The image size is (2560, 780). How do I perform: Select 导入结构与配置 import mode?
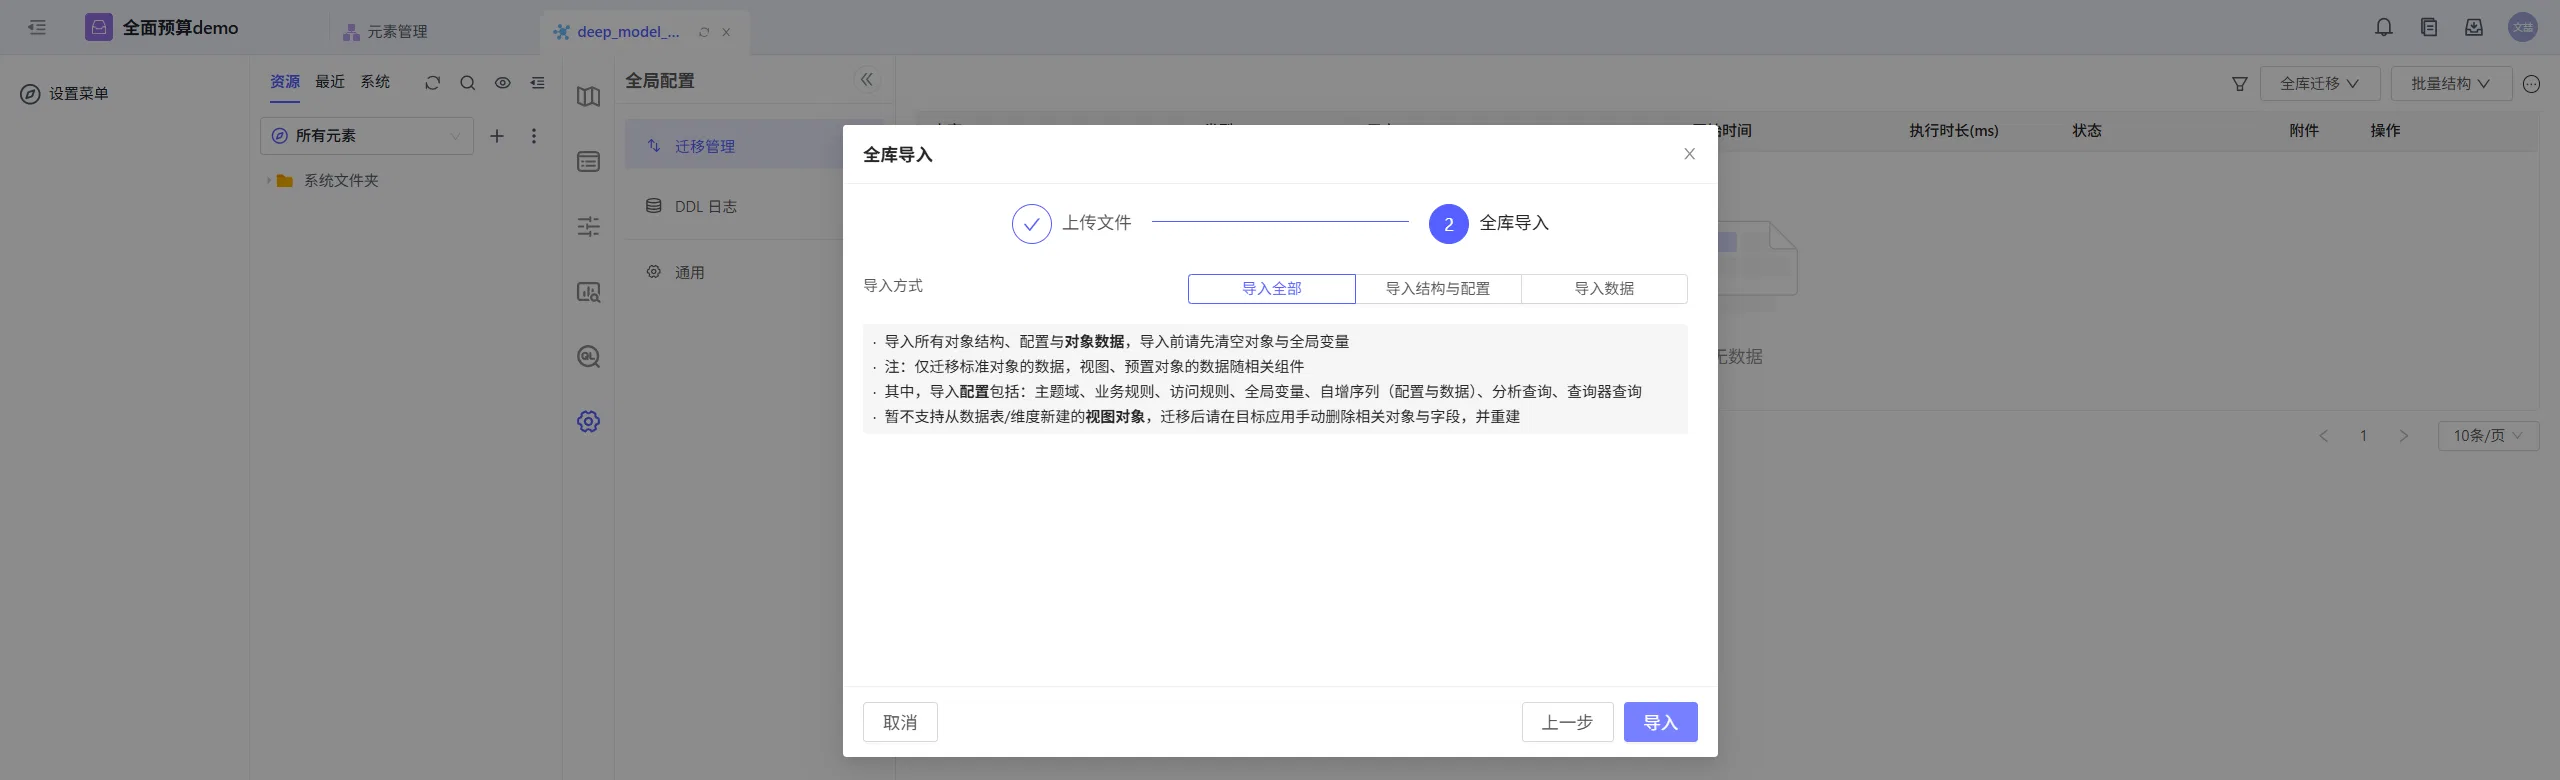[1438, 289]
